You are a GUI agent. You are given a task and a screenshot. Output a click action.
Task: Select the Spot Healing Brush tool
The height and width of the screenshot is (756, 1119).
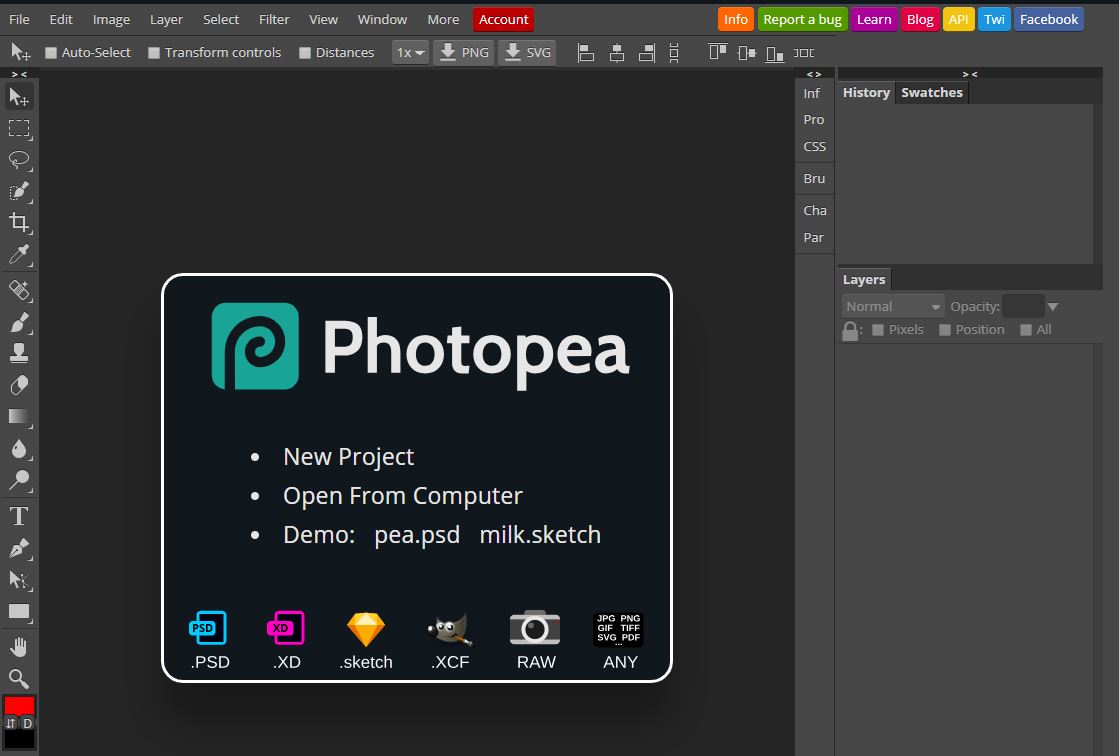tap(19, 291)
